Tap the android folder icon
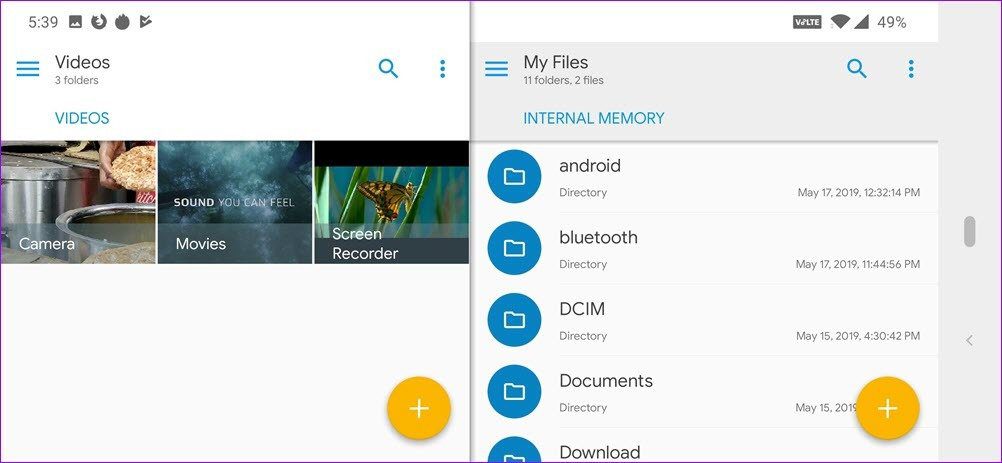Screen dimensions: 1002x463 [514, 177]
